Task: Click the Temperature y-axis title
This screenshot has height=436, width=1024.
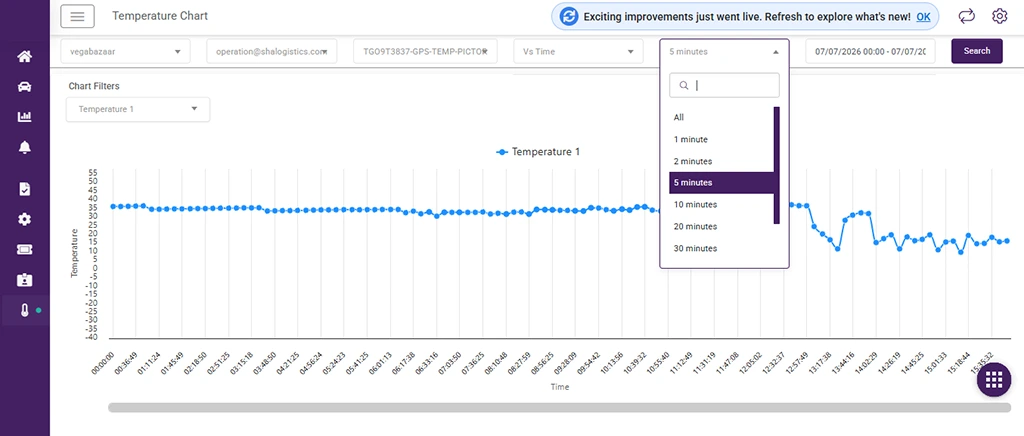Action: (74, 253)
